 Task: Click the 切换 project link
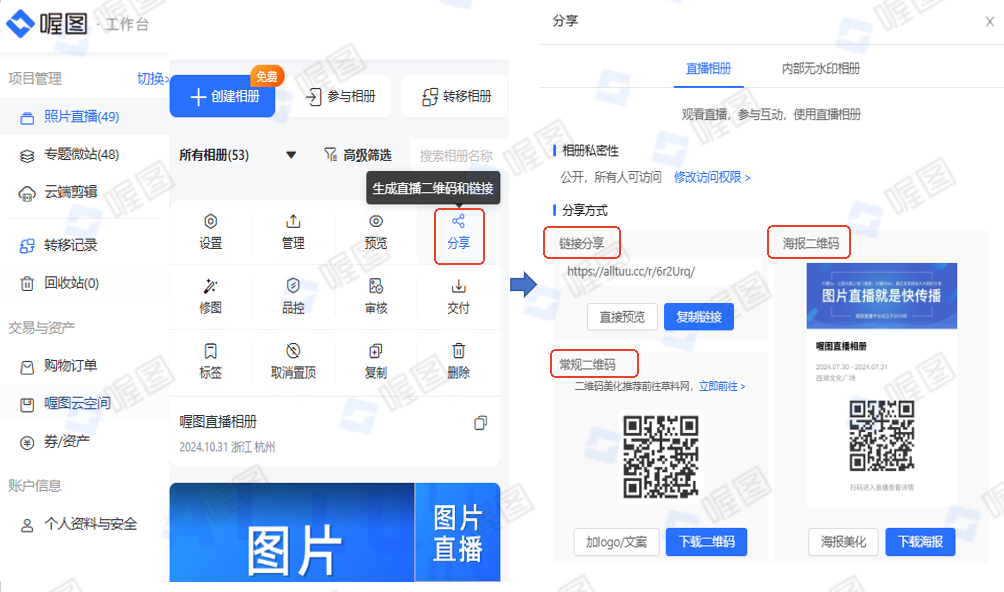pos(152,79)
